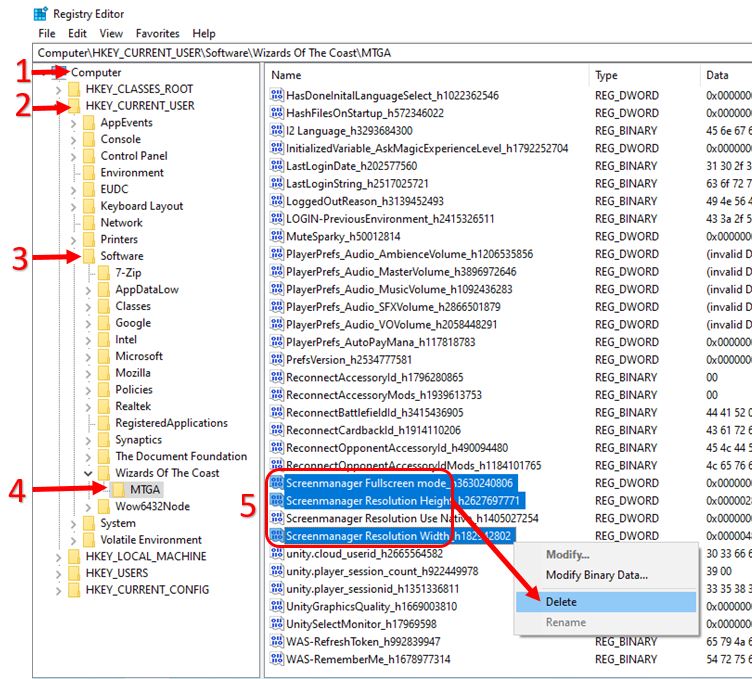This screenshot has height=679, width=752.
Task: Choose Delete in the context menu
Action: pos(606,602)
